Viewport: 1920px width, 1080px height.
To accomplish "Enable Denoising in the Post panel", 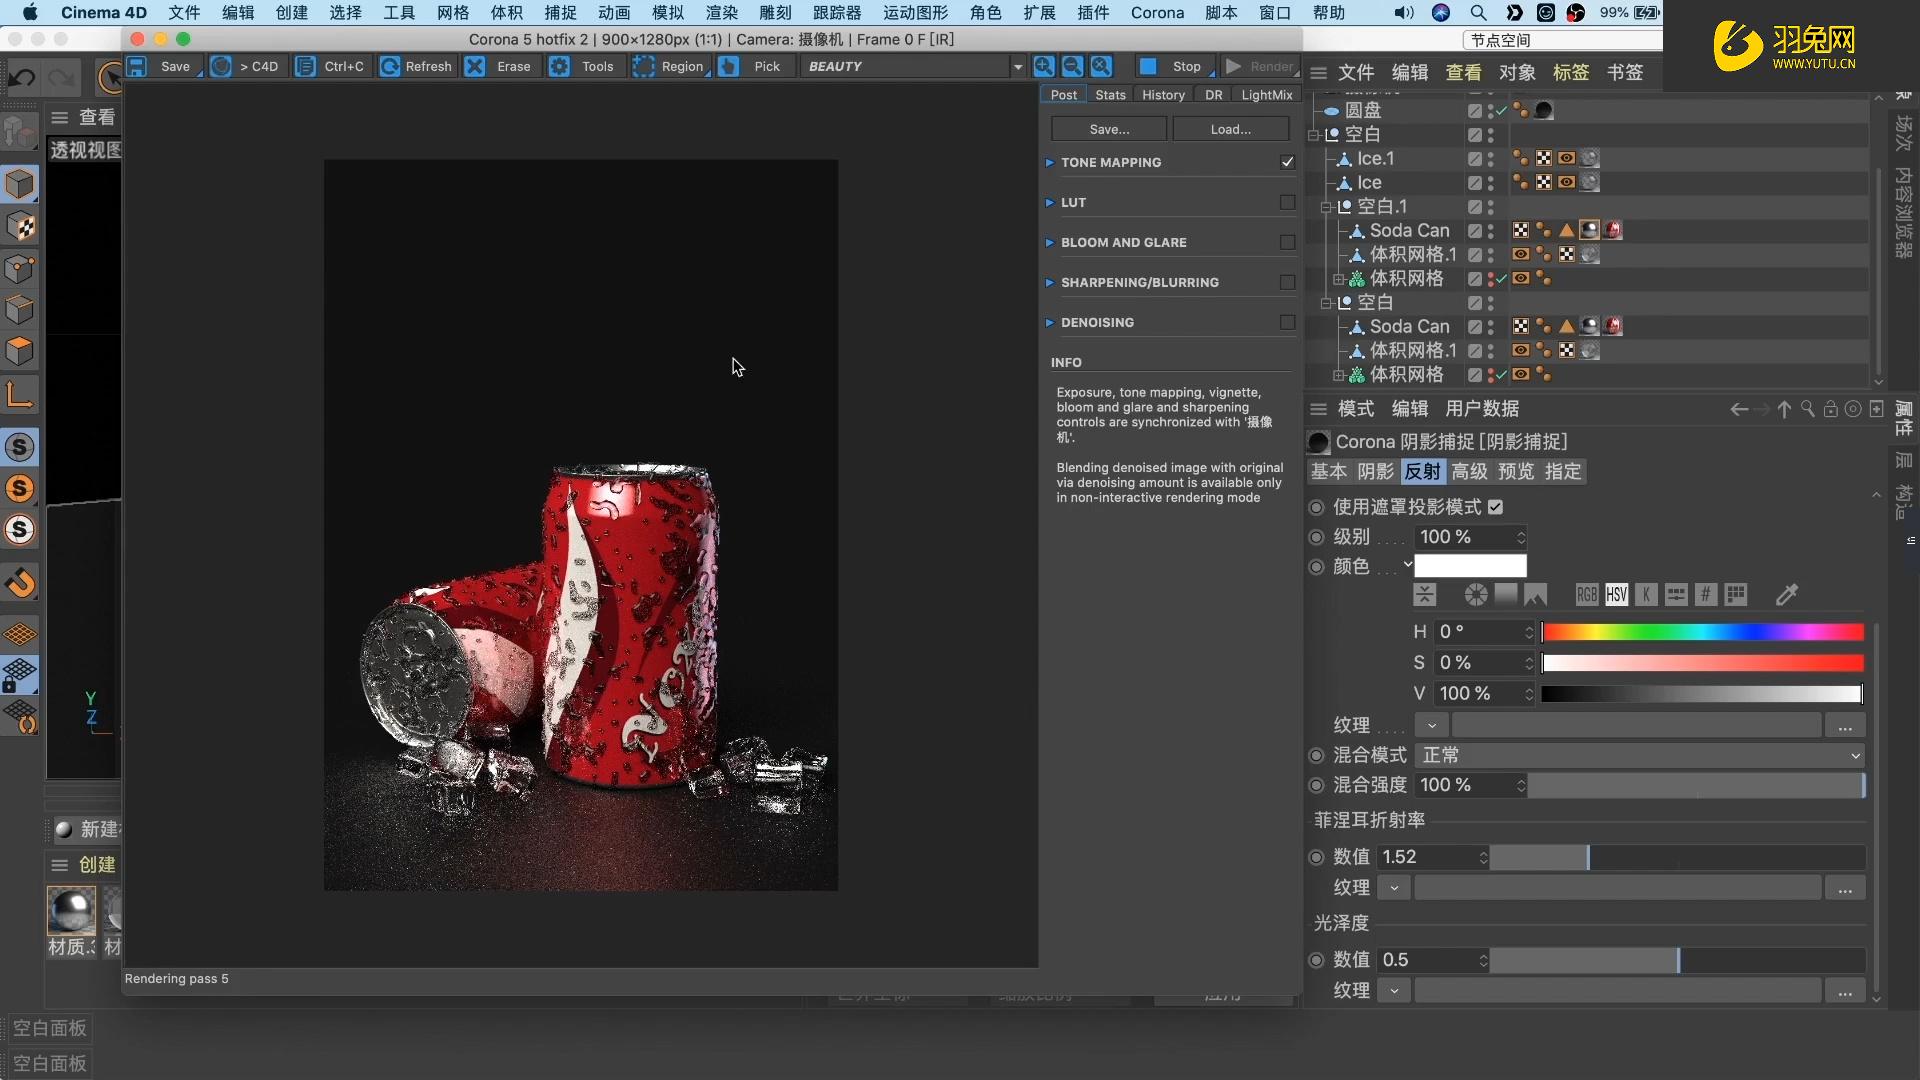I will click(1288, 322).
